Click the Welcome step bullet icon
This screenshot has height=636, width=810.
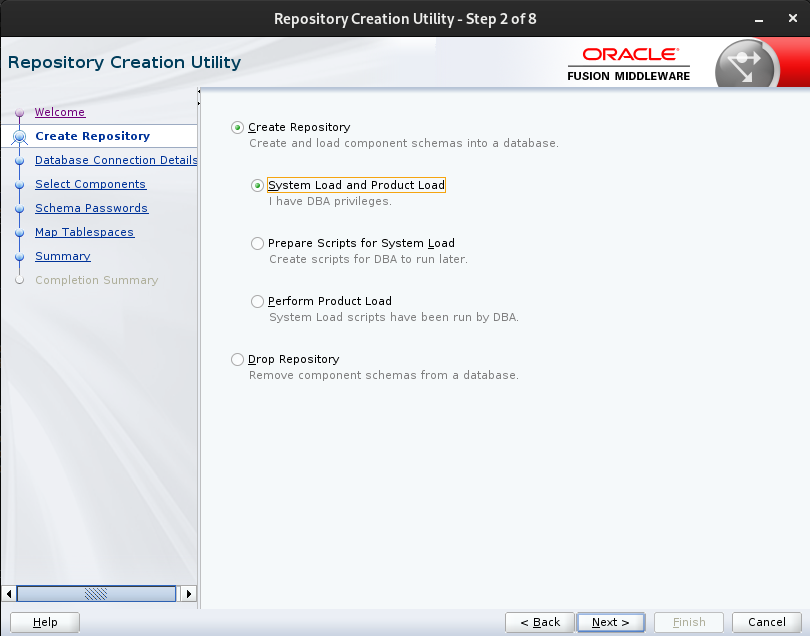[x=20, y=112]
